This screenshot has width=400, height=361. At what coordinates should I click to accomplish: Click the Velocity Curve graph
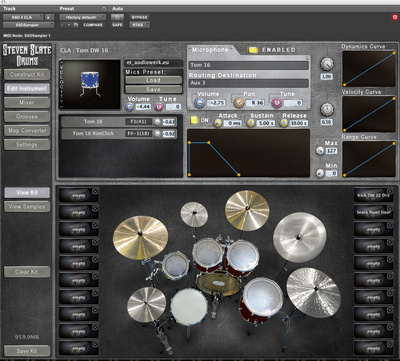(x=369, y=114)
